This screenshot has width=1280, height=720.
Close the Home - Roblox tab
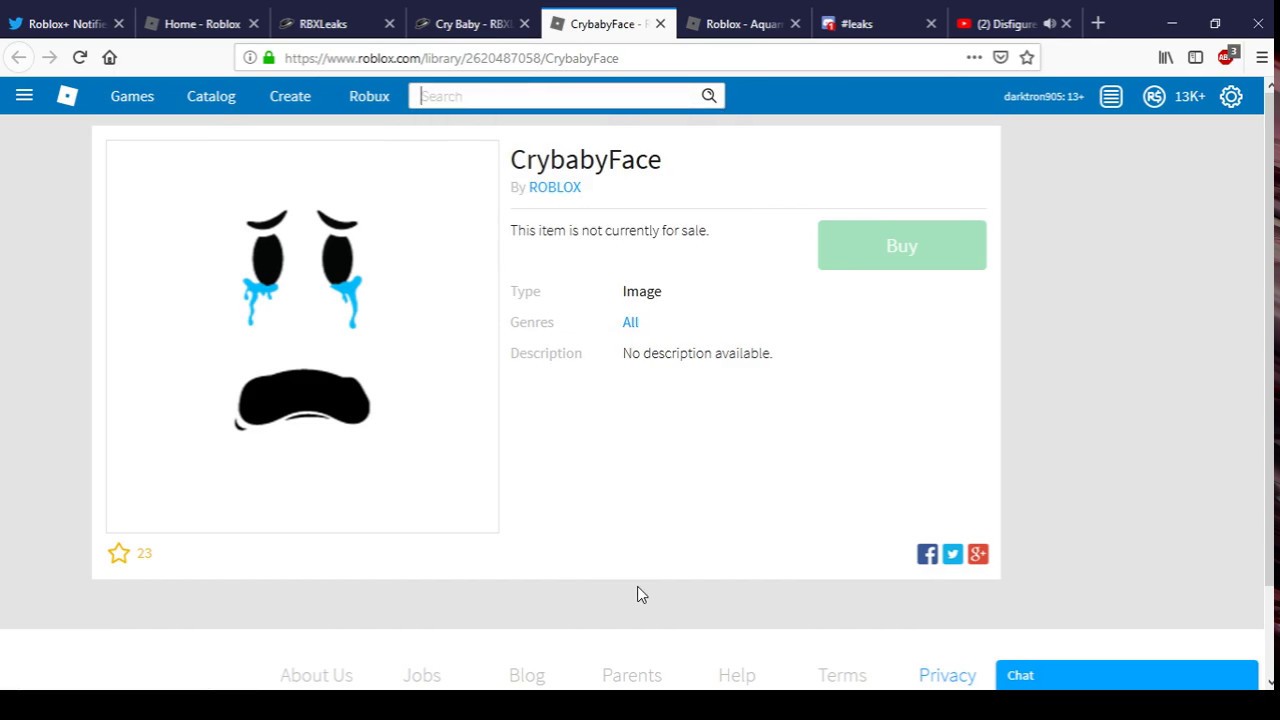pos(253,24)
